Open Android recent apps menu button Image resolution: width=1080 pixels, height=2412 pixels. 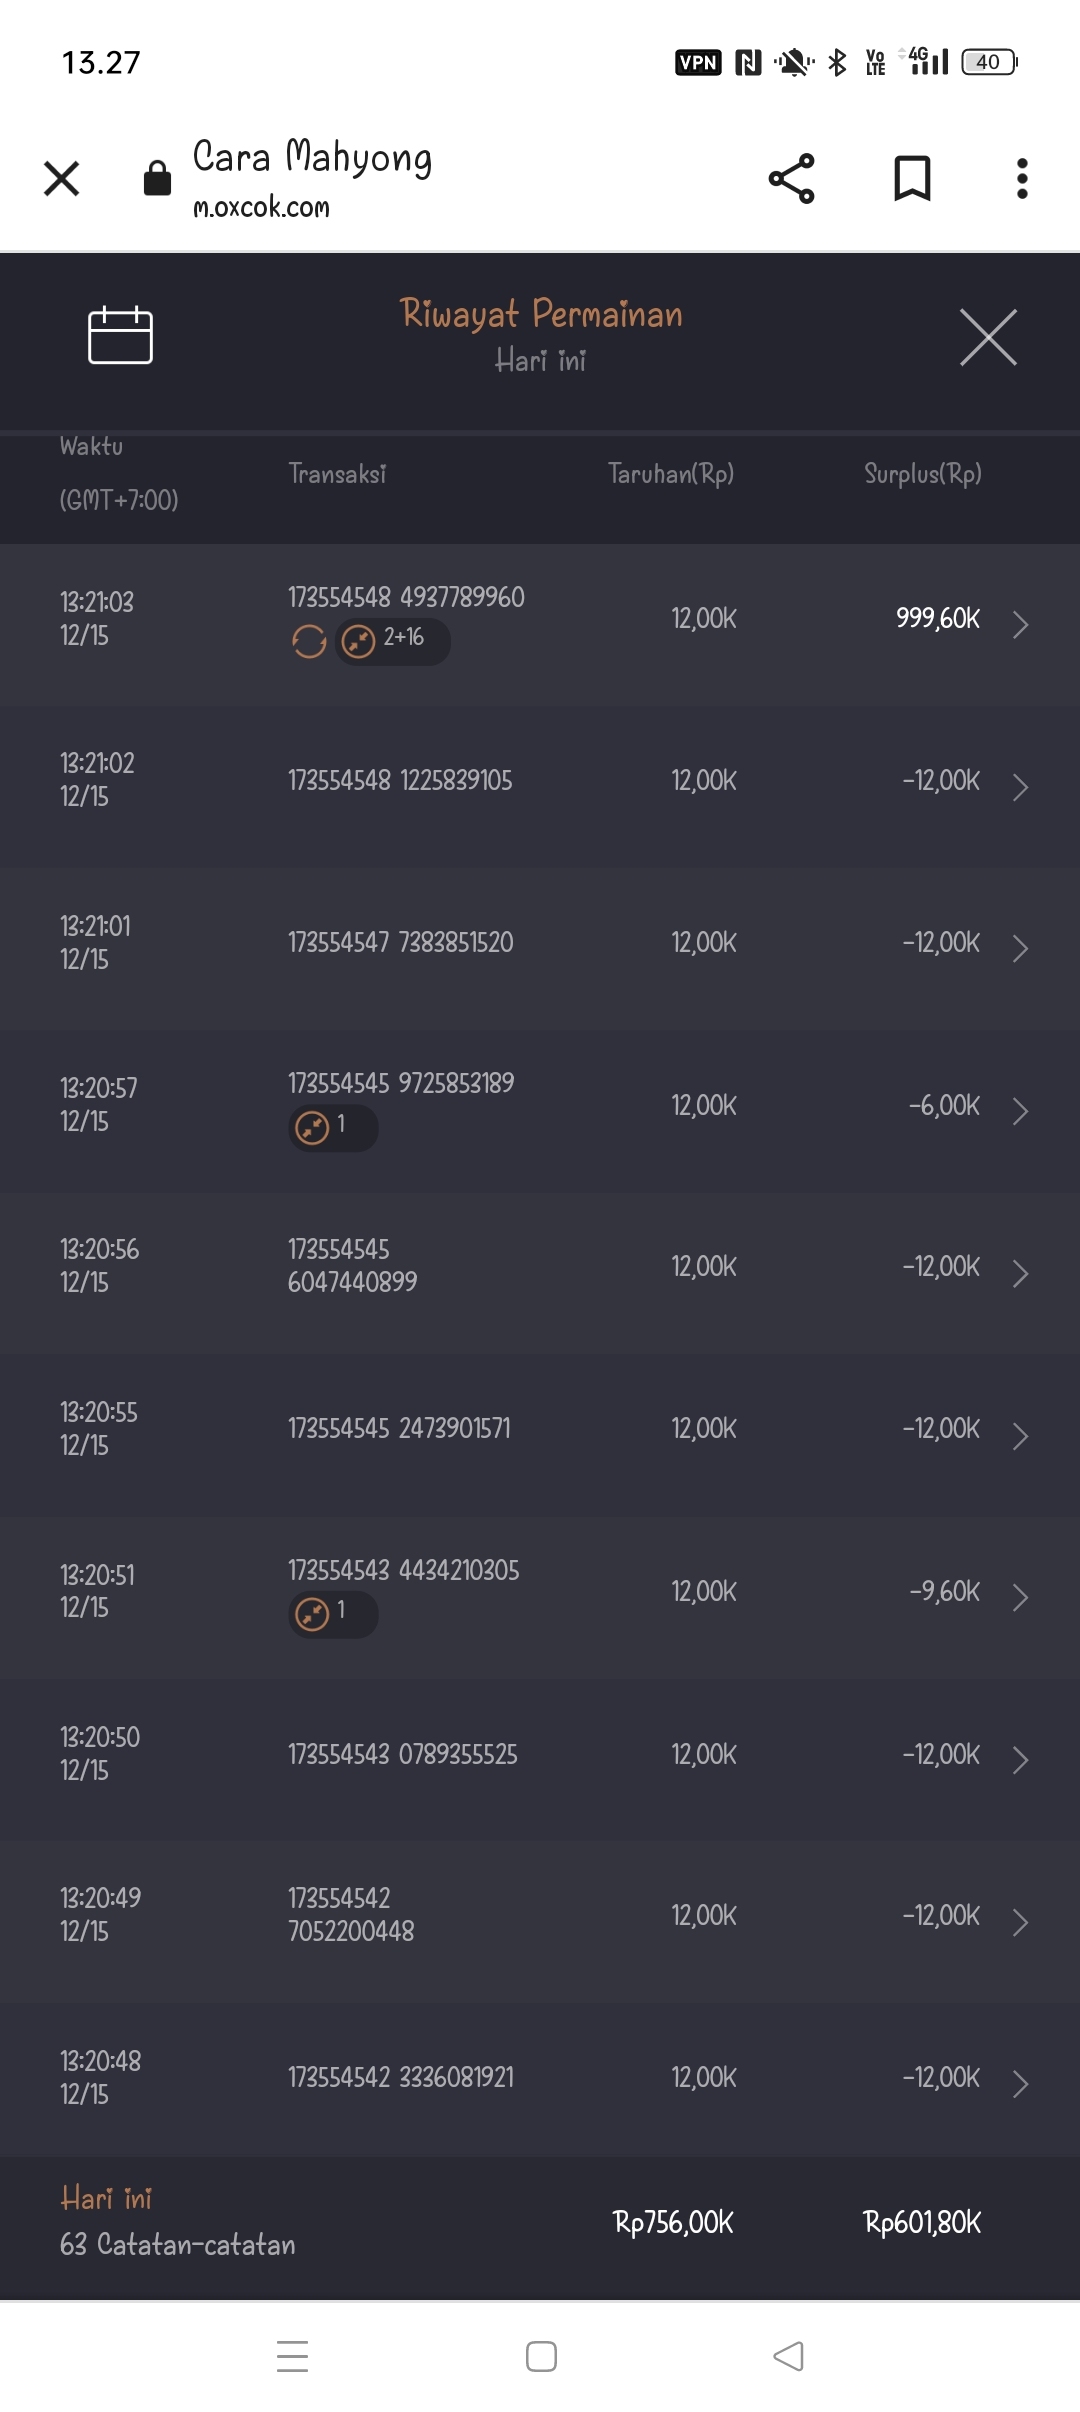(x=292, y=2356)
